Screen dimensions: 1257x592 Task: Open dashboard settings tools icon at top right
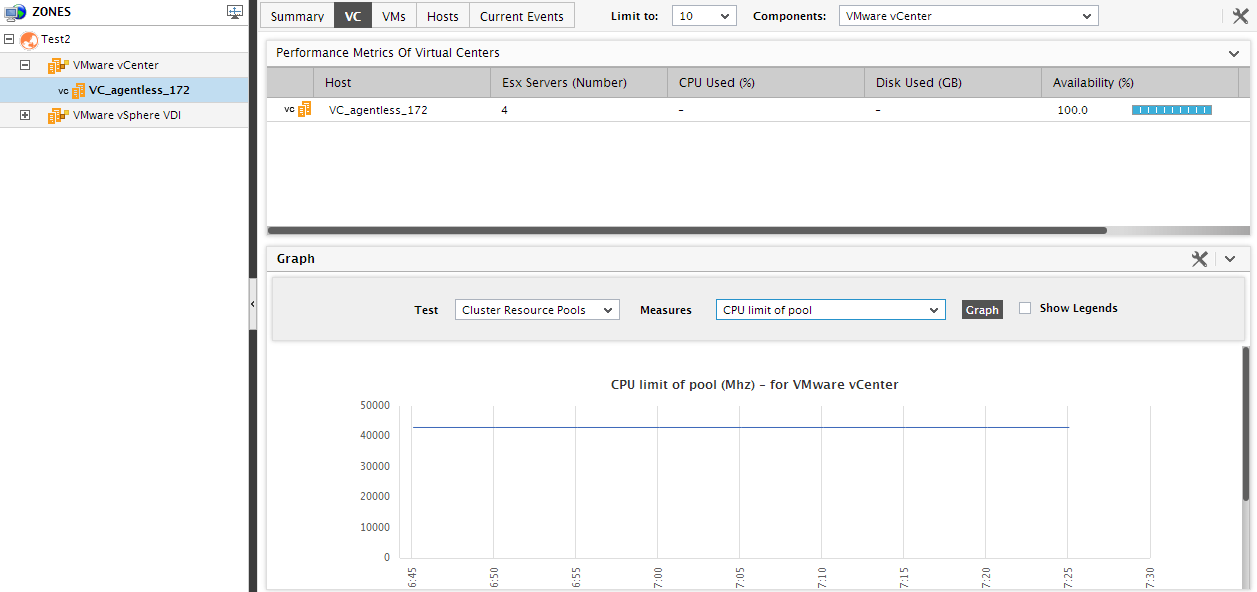pyautogui.click(x=1241, y=16)
